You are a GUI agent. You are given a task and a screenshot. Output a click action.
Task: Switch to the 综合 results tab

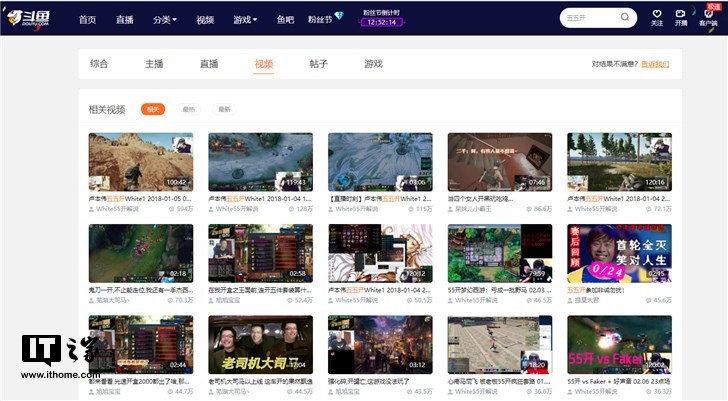click(99, 64)
